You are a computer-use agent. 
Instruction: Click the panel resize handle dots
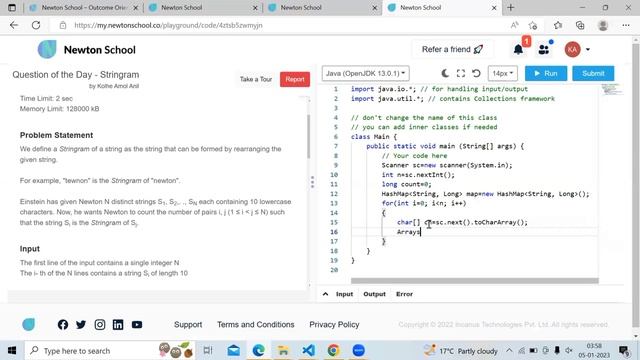[x=313, y=182]
